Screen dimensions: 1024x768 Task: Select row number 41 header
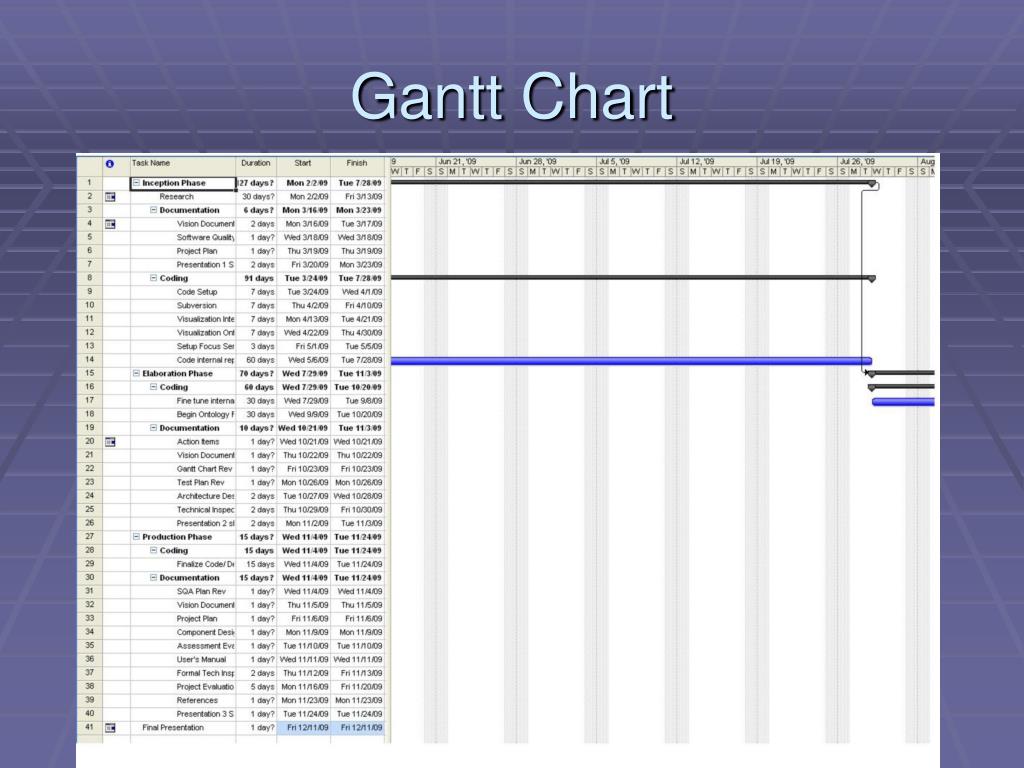click(x=89, y=728)
